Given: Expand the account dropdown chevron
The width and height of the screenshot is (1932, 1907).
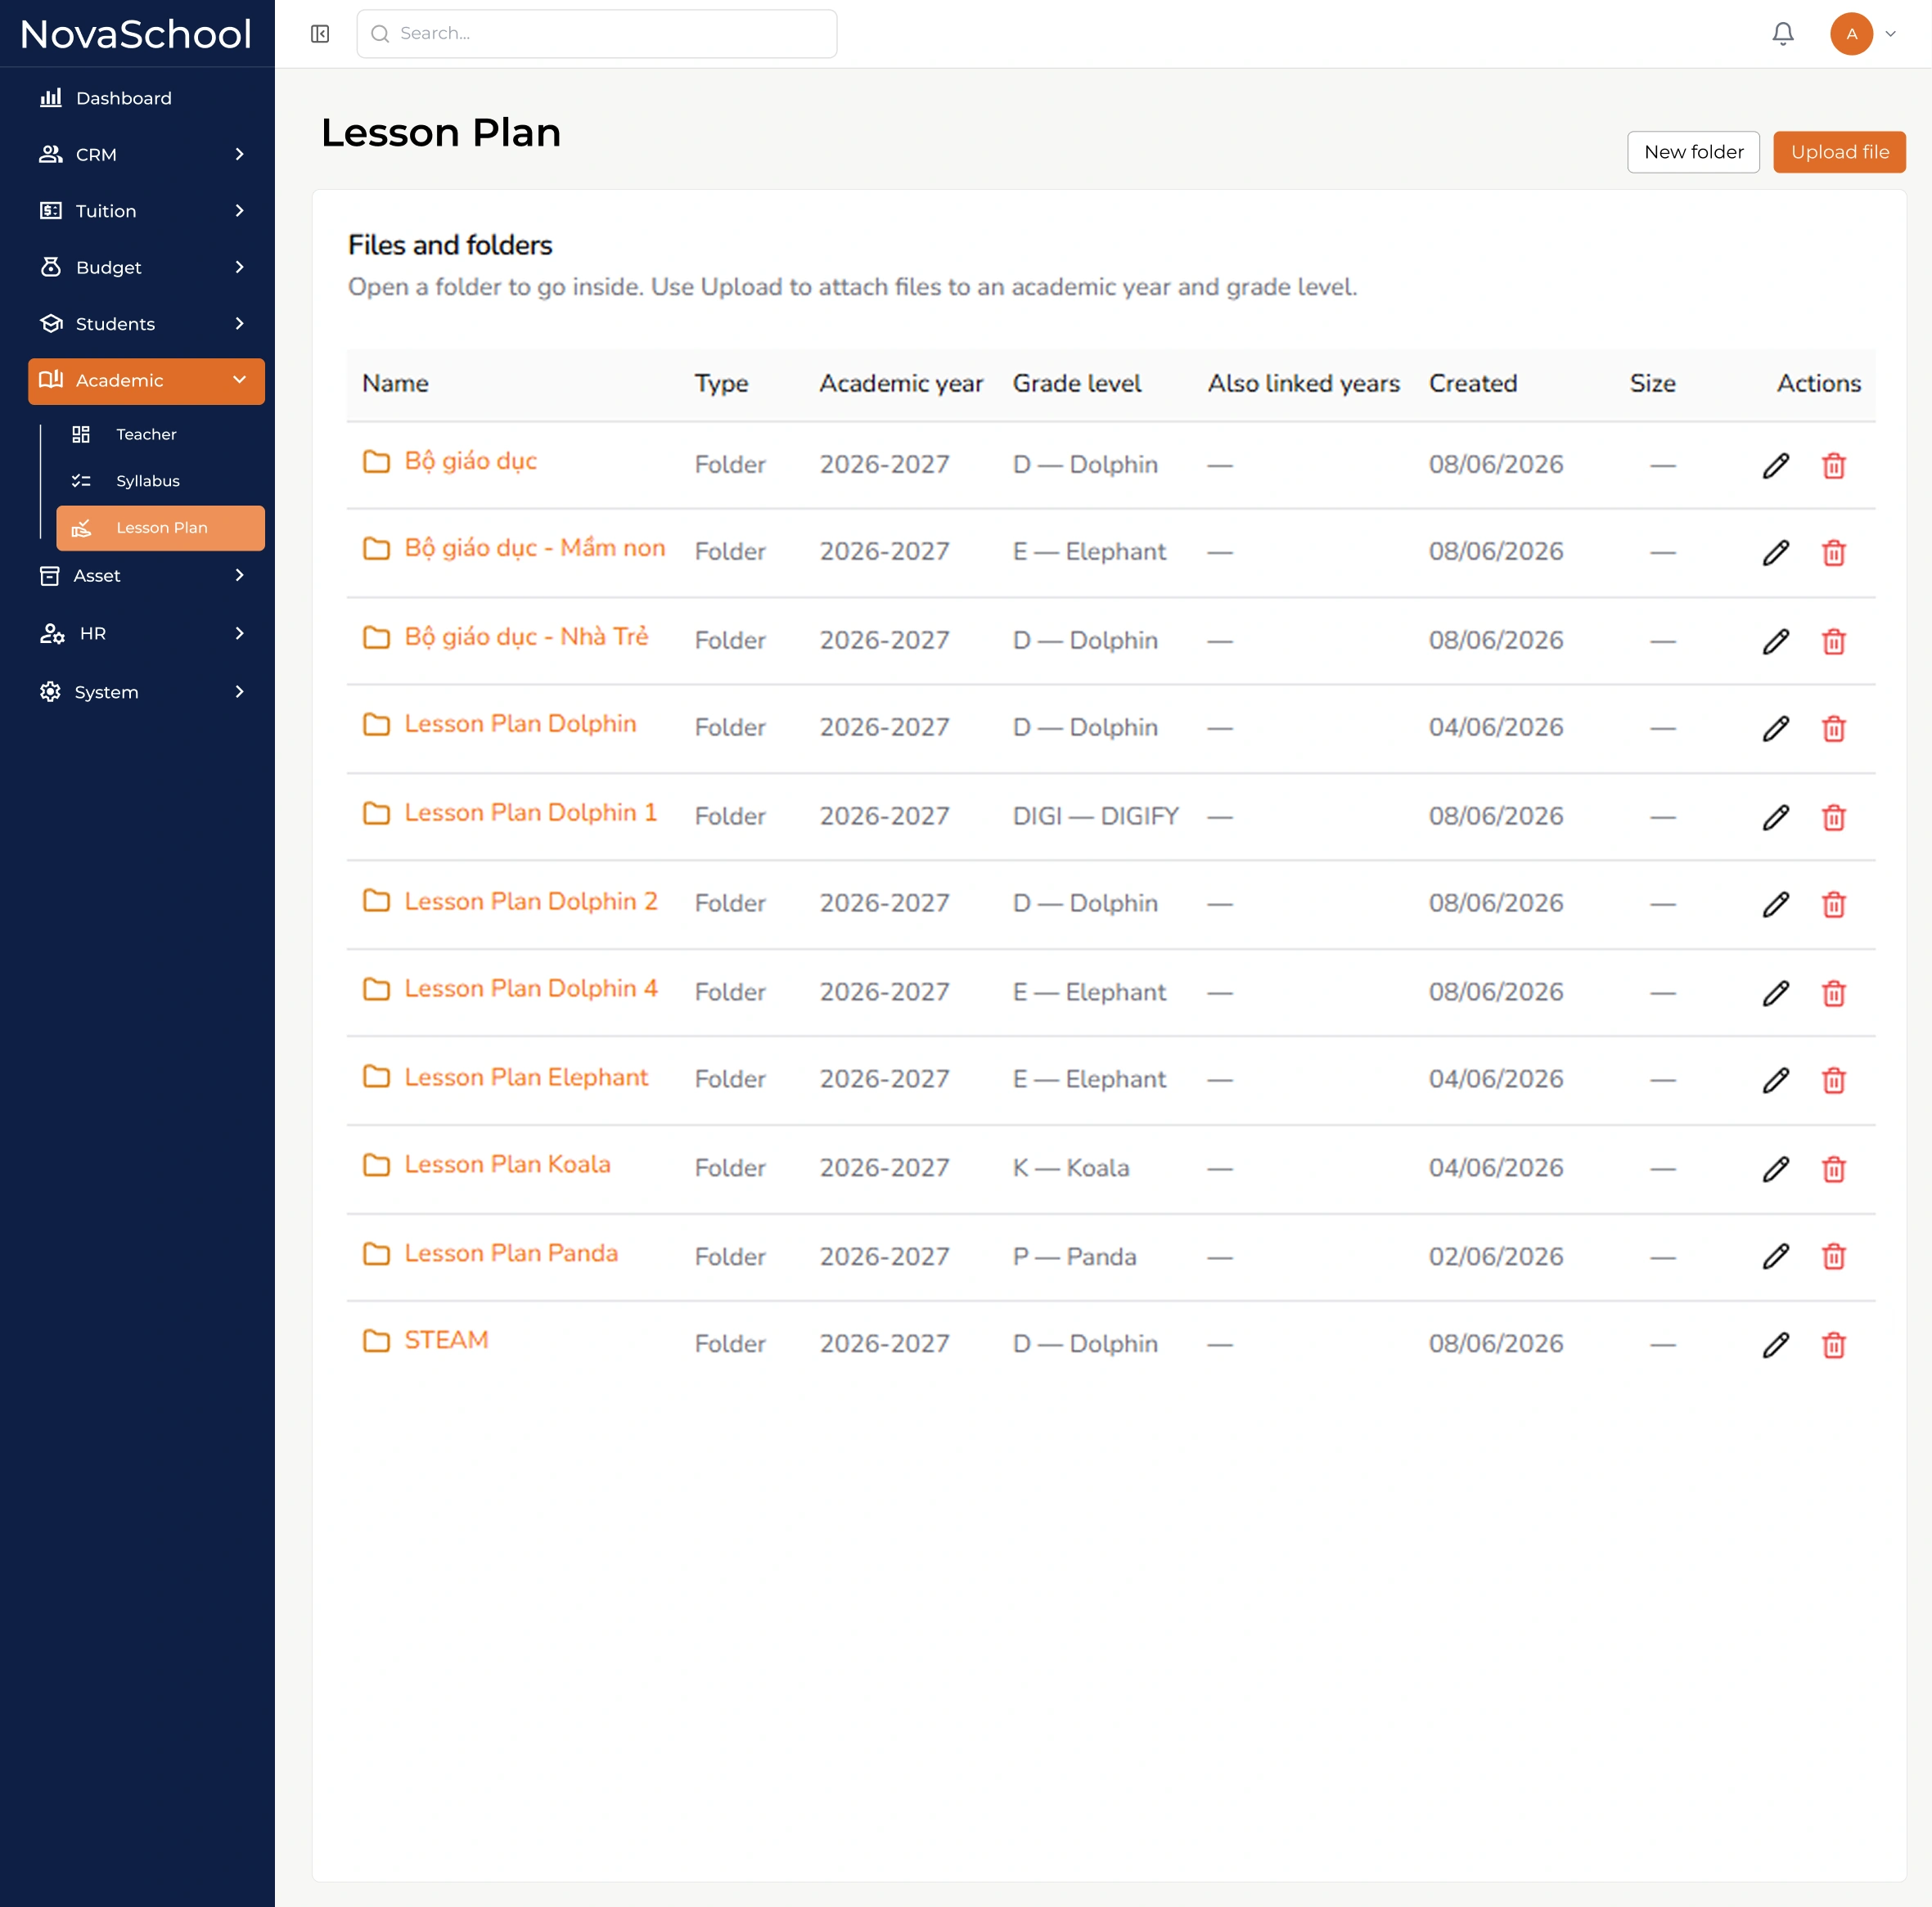Looking at the screenshot, I should (1890, 34).
